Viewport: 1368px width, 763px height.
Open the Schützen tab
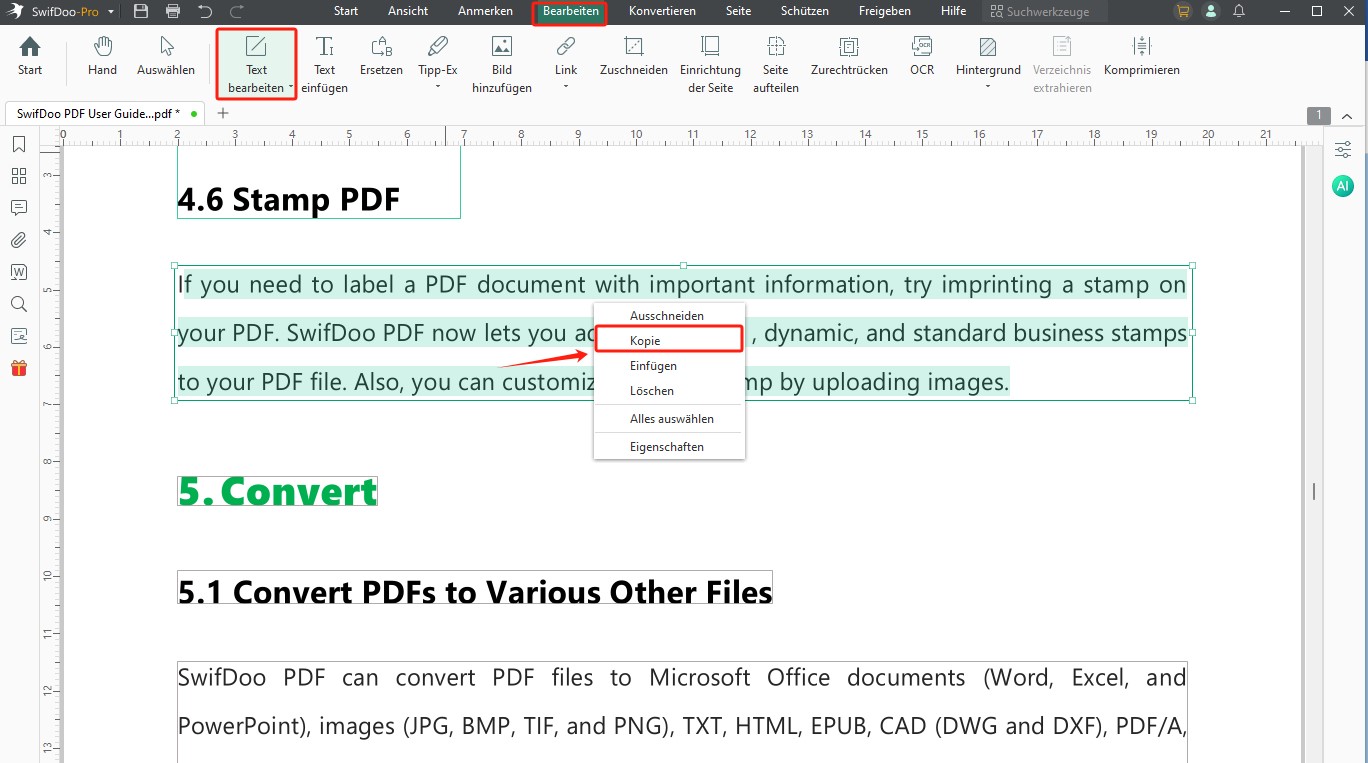coord(805,11)
